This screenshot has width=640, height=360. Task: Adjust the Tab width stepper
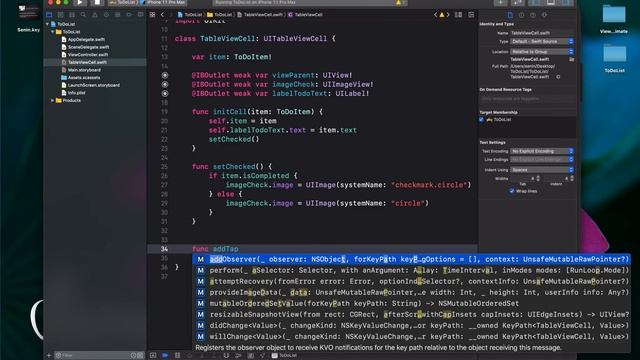pos(538,178)
